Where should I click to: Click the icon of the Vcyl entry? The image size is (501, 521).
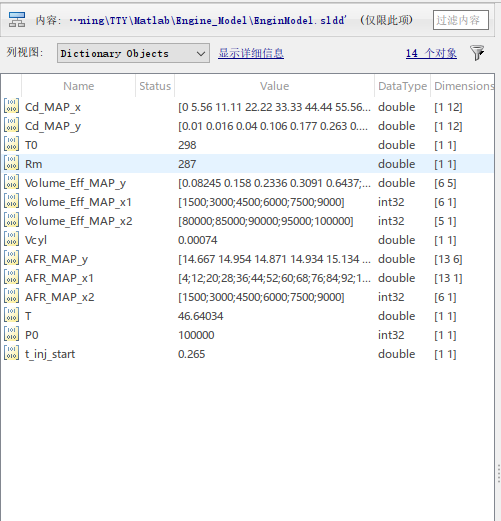click(x=11, y=240)
